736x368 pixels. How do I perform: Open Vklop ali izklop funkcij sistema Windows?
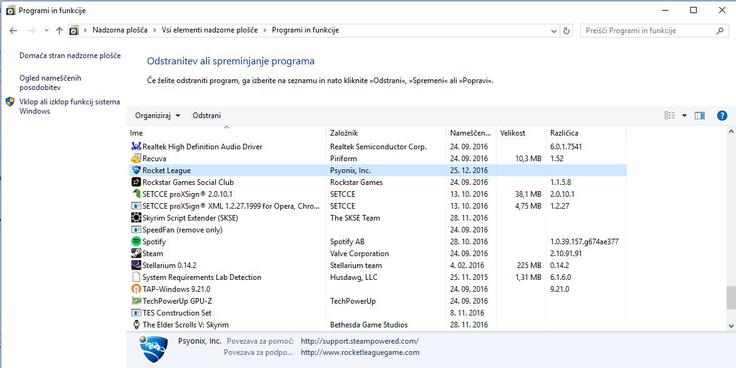69,107
